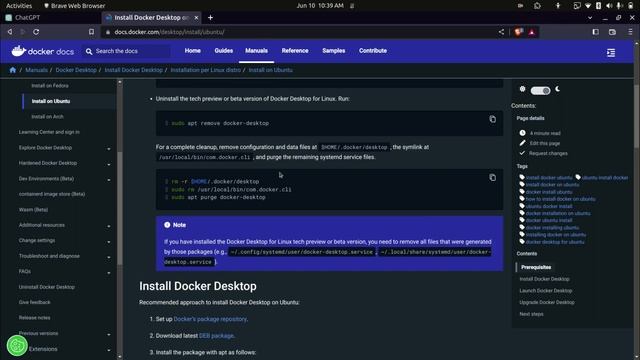
Task: Click browser back arrow
Action: 10,32
